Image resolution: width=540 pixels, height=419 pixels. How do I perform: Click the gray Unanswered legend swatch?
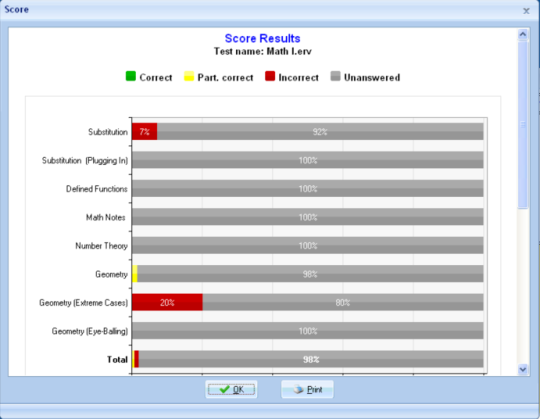[x=335, y=76]
